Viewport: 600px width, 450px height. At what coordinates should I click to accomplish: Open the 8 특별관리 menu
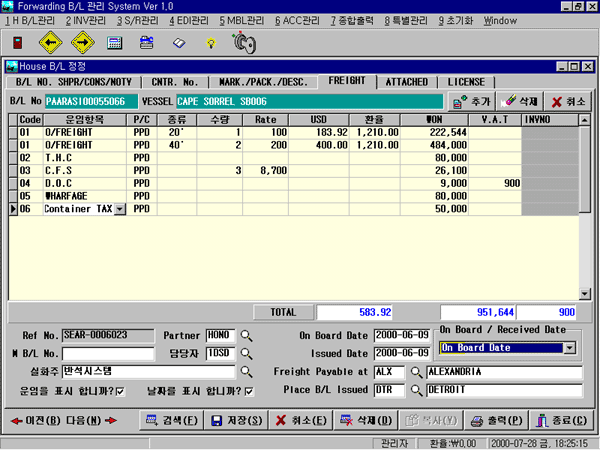[406, 21]
